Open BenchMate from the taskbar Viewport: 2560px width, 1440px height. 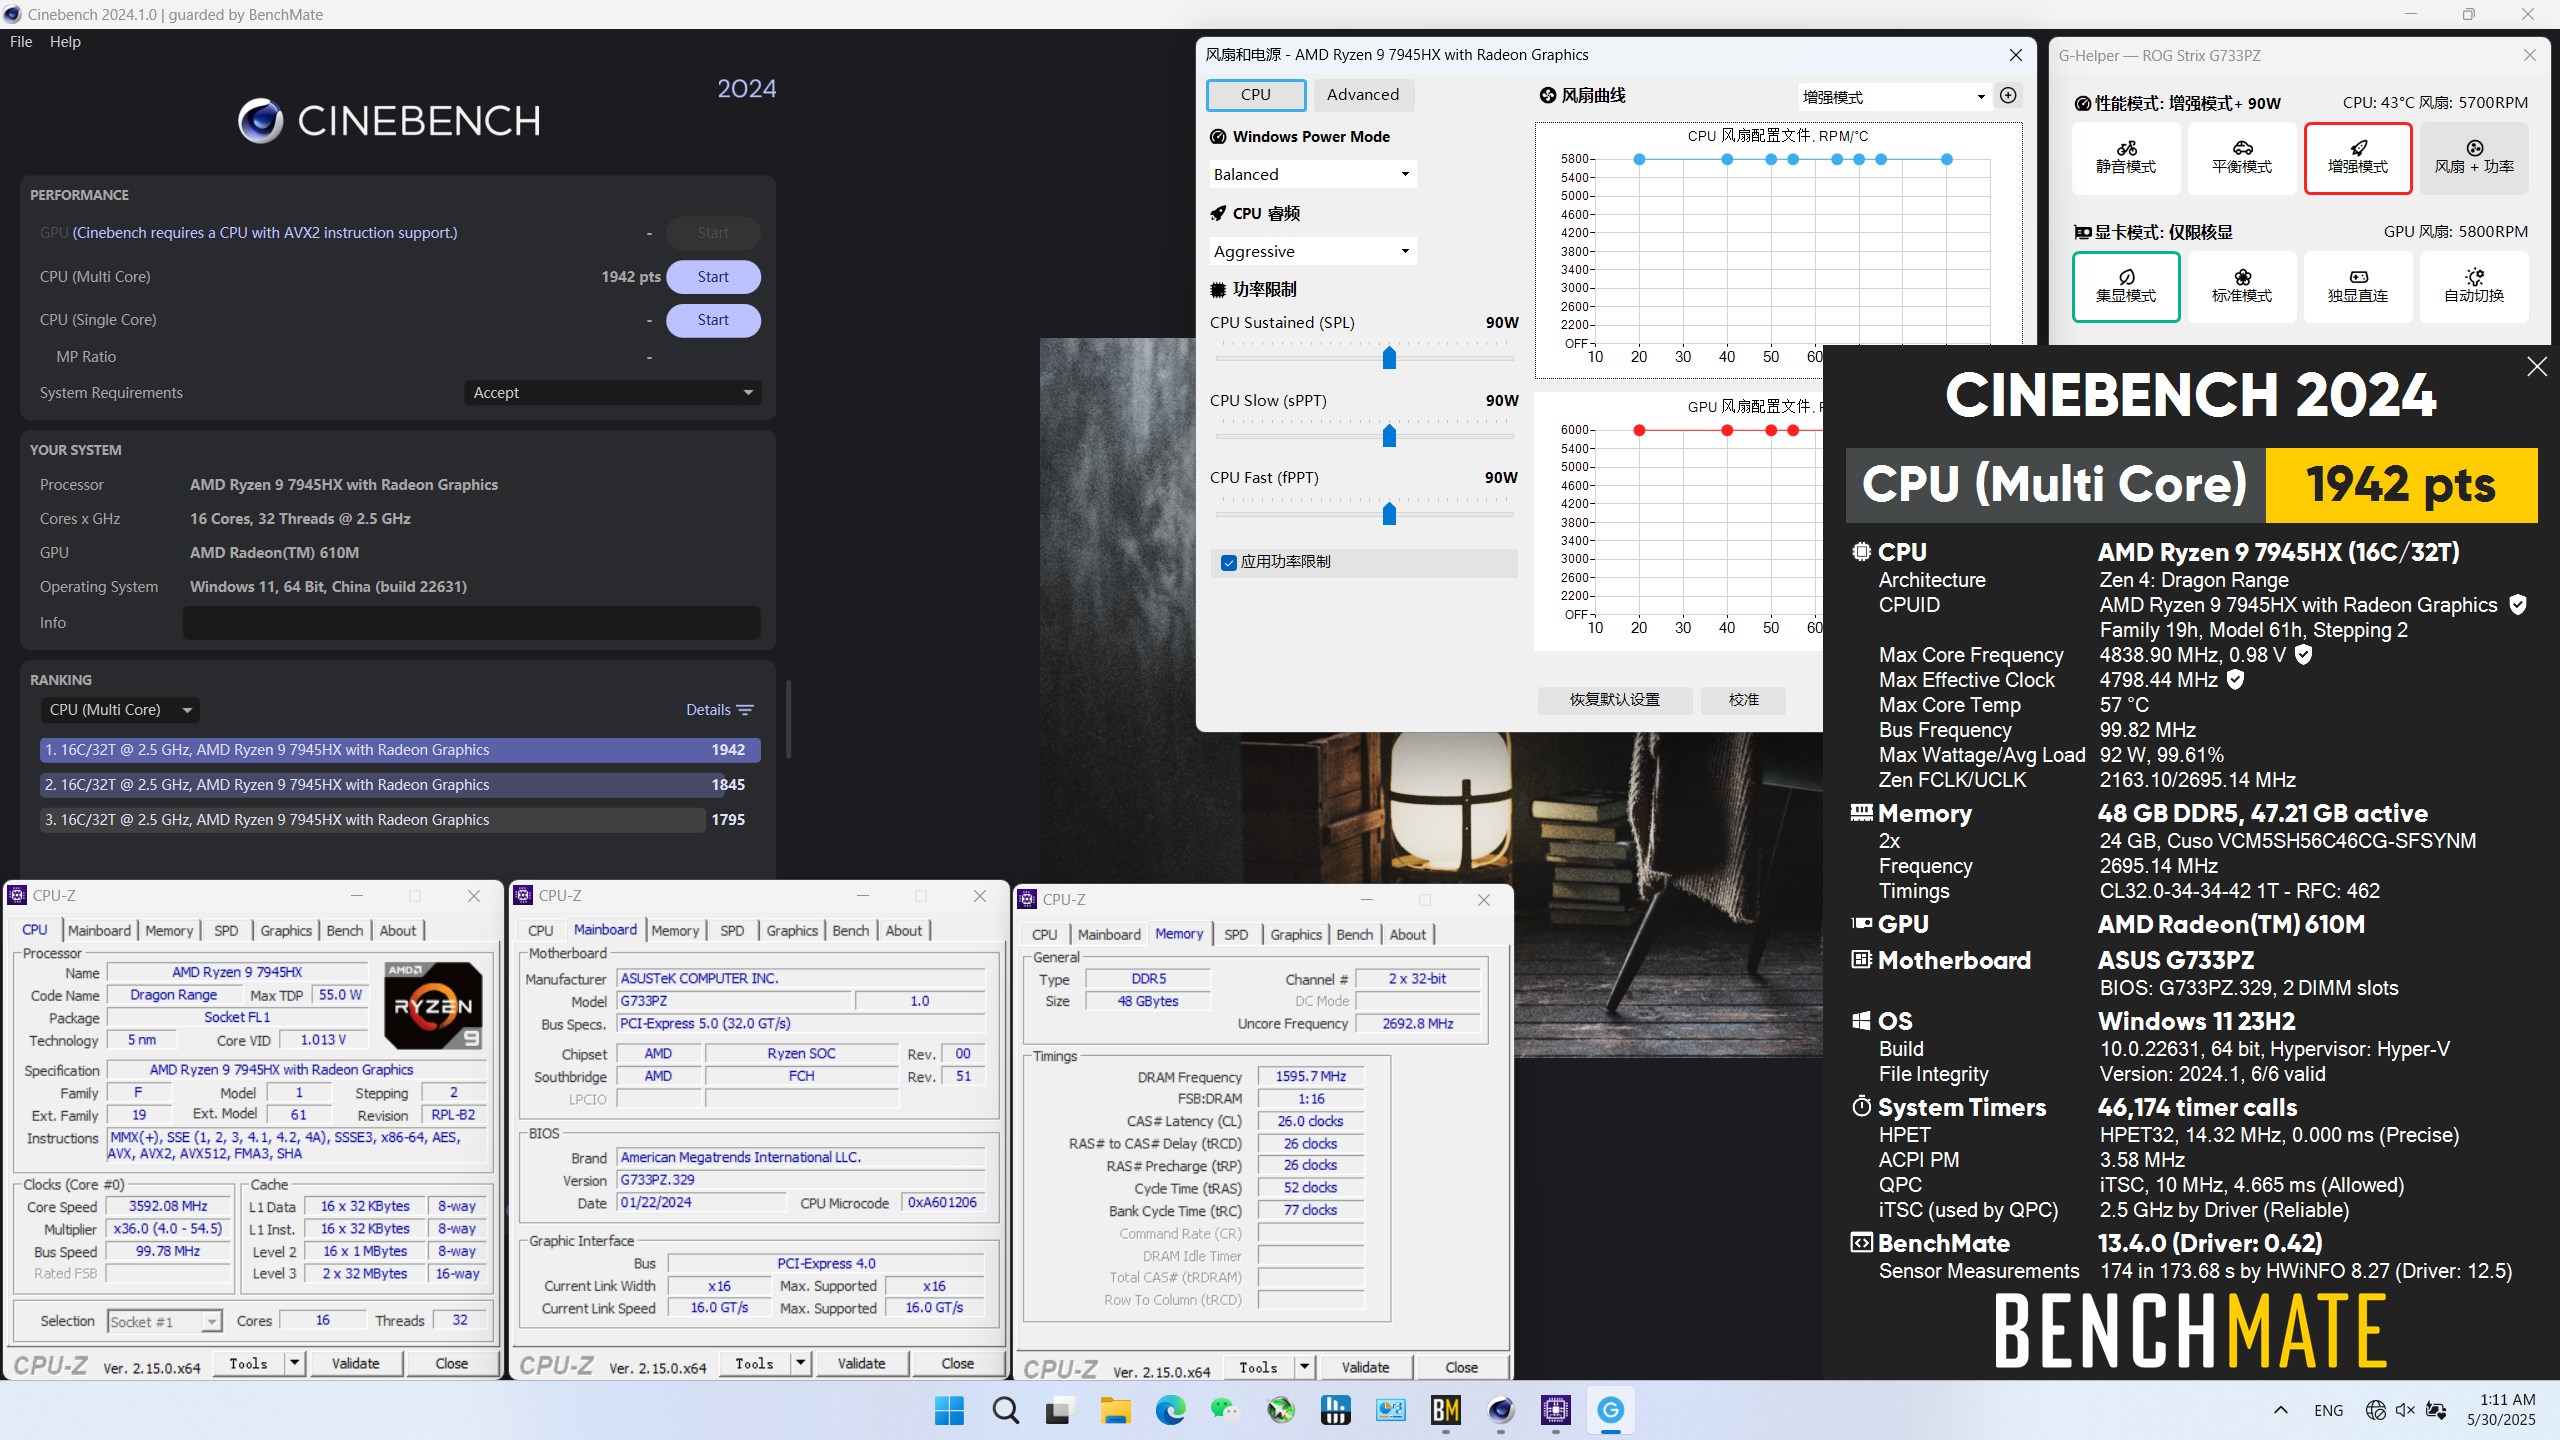[x=1445, y=1410]
